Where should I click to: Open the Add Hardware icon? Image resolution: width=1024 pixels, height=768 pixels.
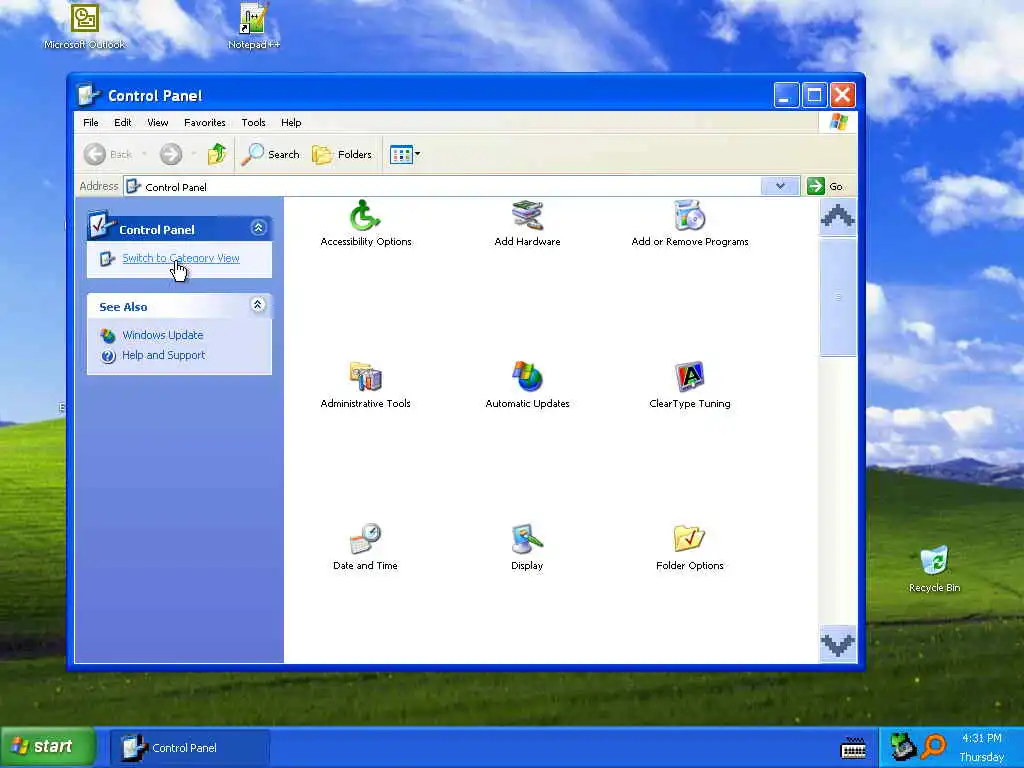coord(527,216)
